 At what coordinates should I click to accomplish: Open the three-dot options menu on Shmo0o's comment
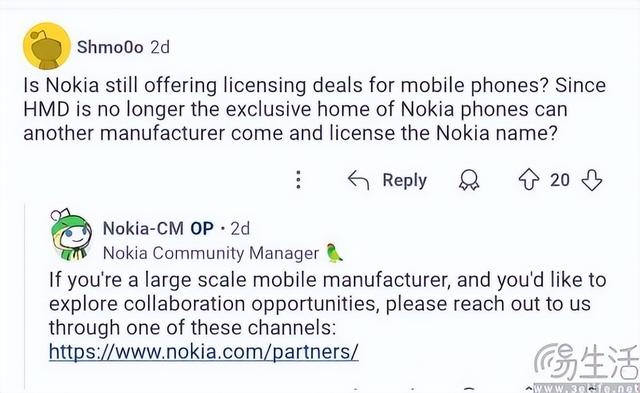pyautogui.click(x=298, y=180)
